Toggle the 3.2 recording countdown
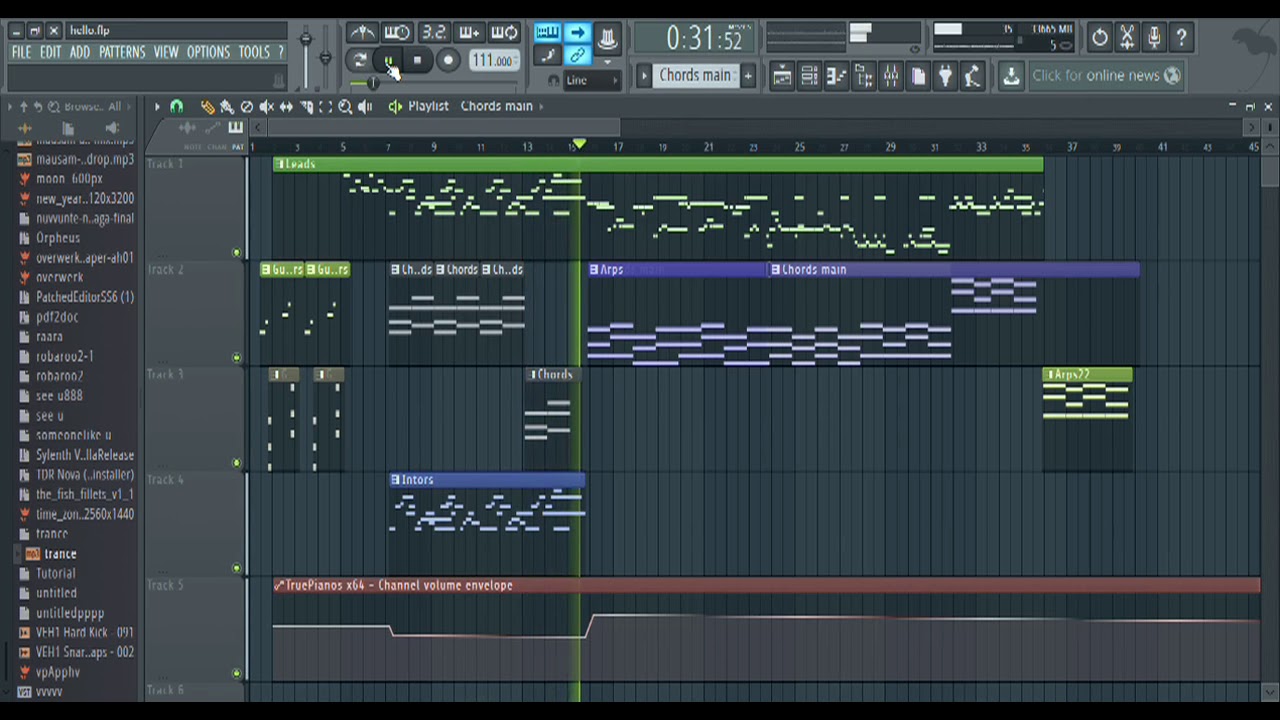 433,33
